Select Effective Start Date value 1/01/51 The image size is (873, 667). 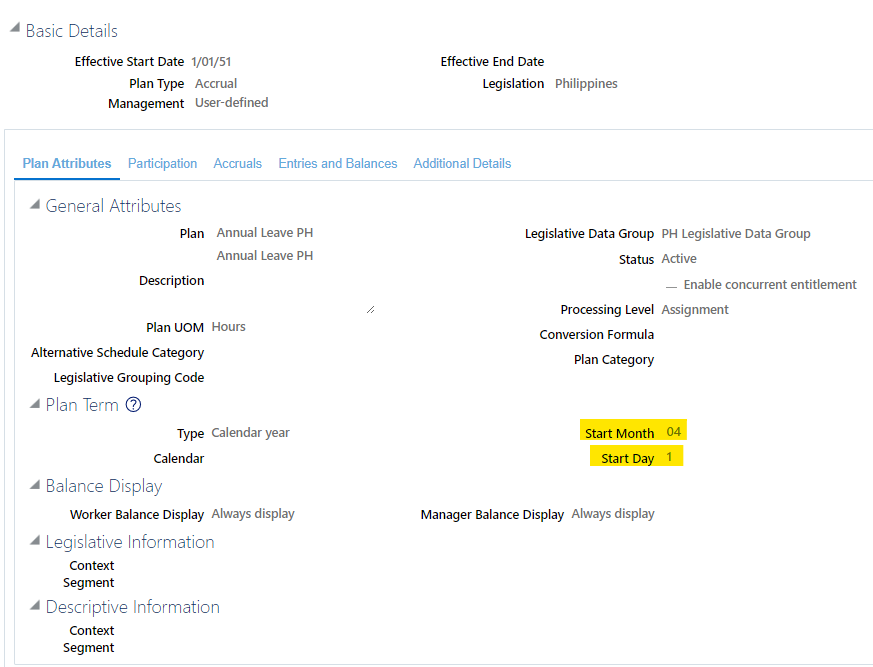coord(211,62)
